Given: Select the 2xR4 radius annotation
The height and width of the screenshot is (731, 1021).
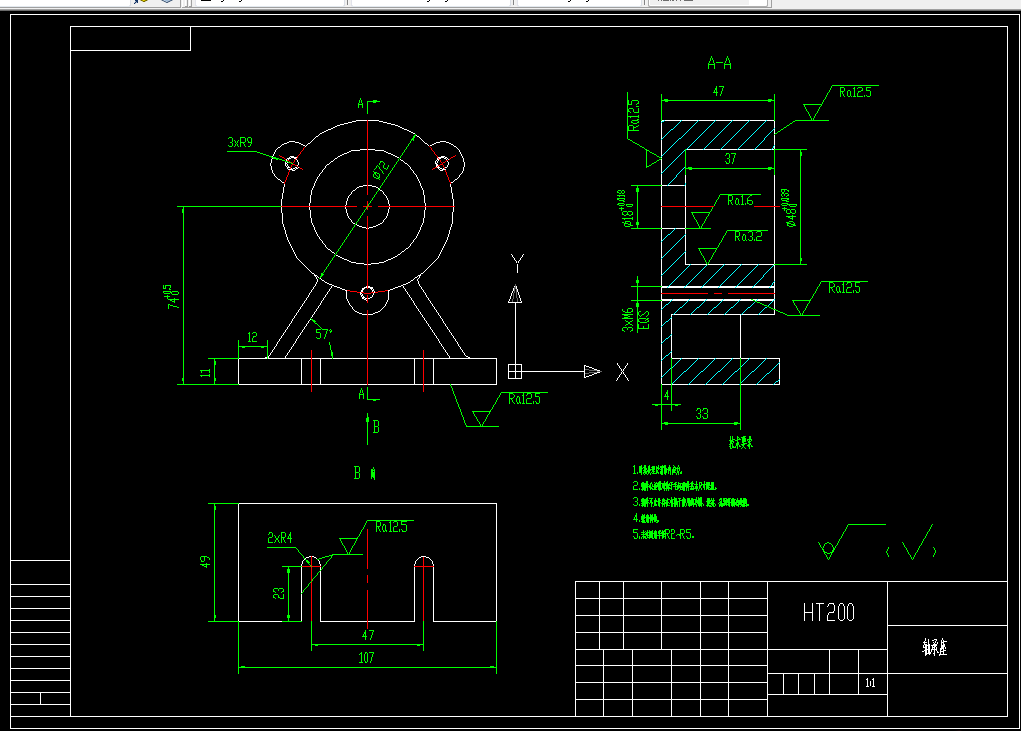Looking at the screenshot, I should point(280,538).
